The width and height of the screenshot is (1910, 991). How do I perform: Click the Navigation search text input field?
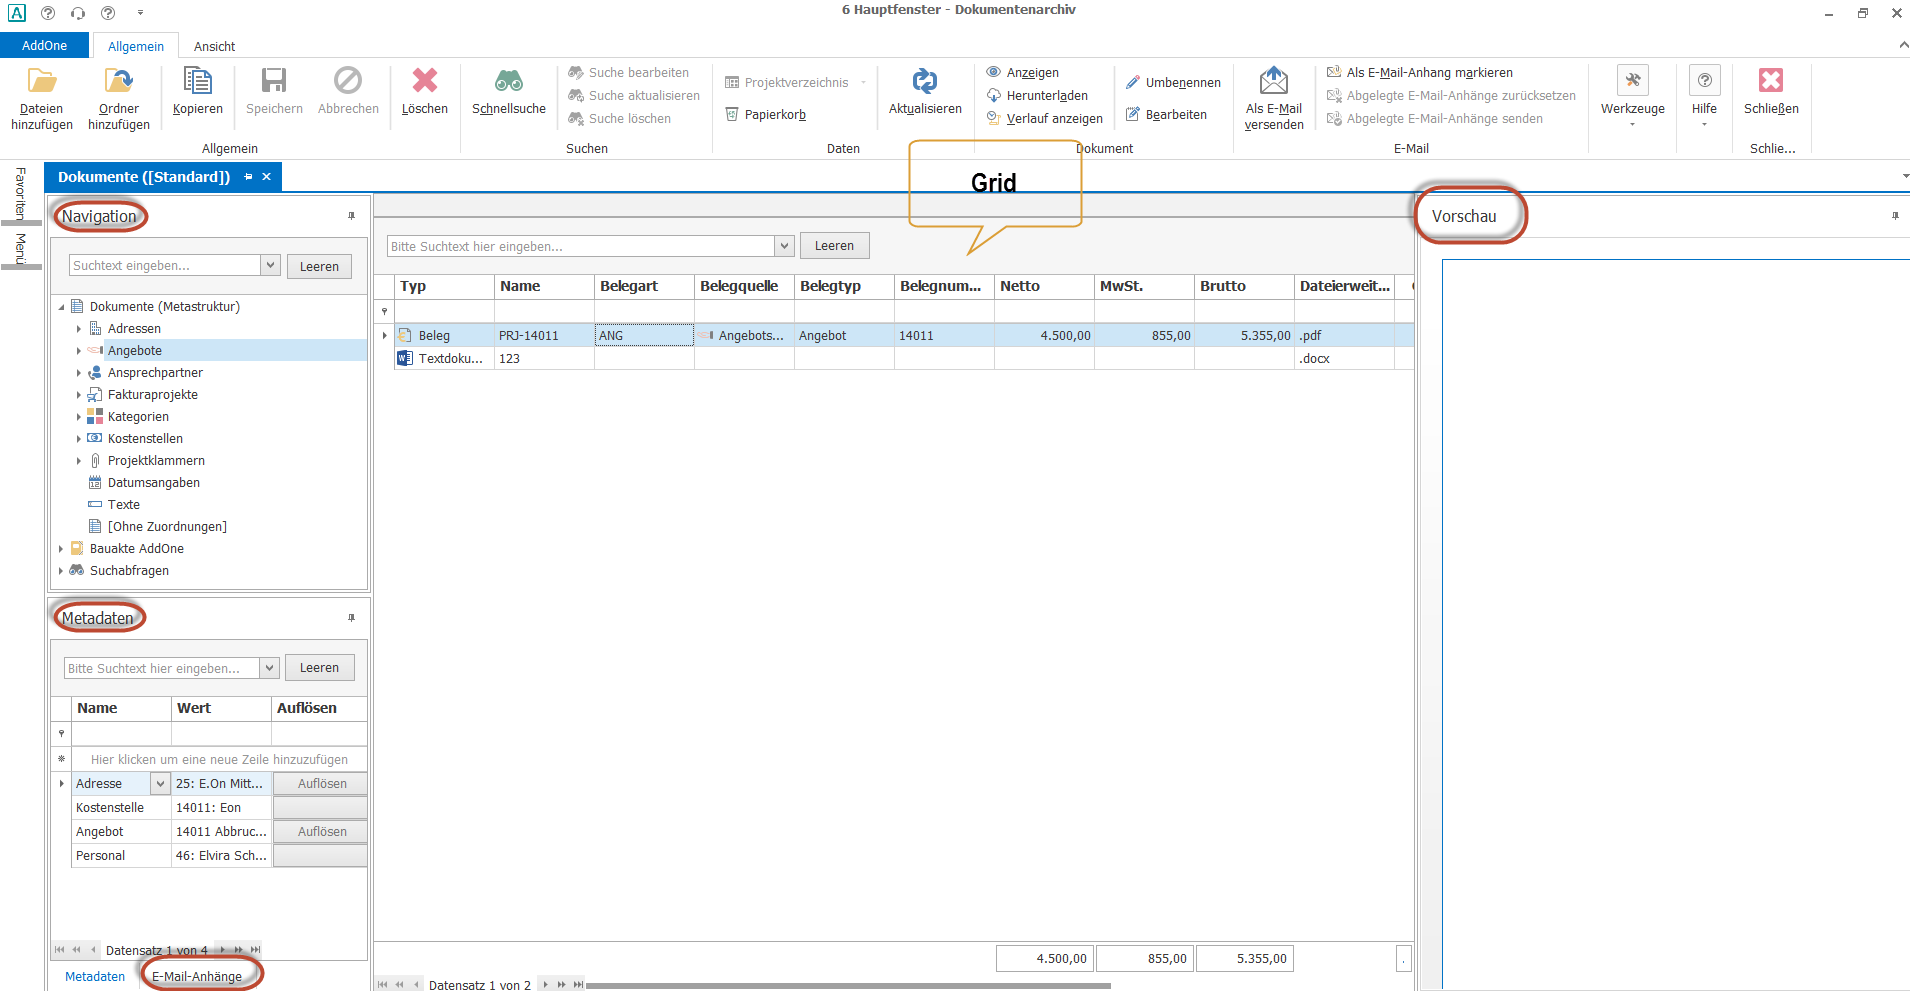165,266
